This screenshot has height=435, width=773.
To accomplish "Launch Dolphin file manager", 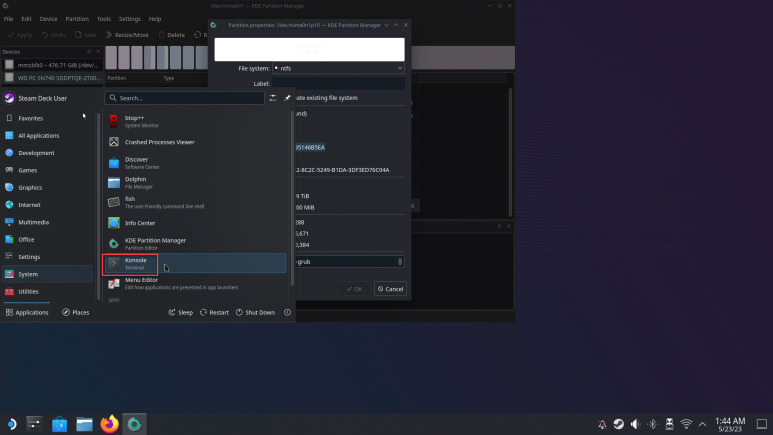I will click(195, 182).
